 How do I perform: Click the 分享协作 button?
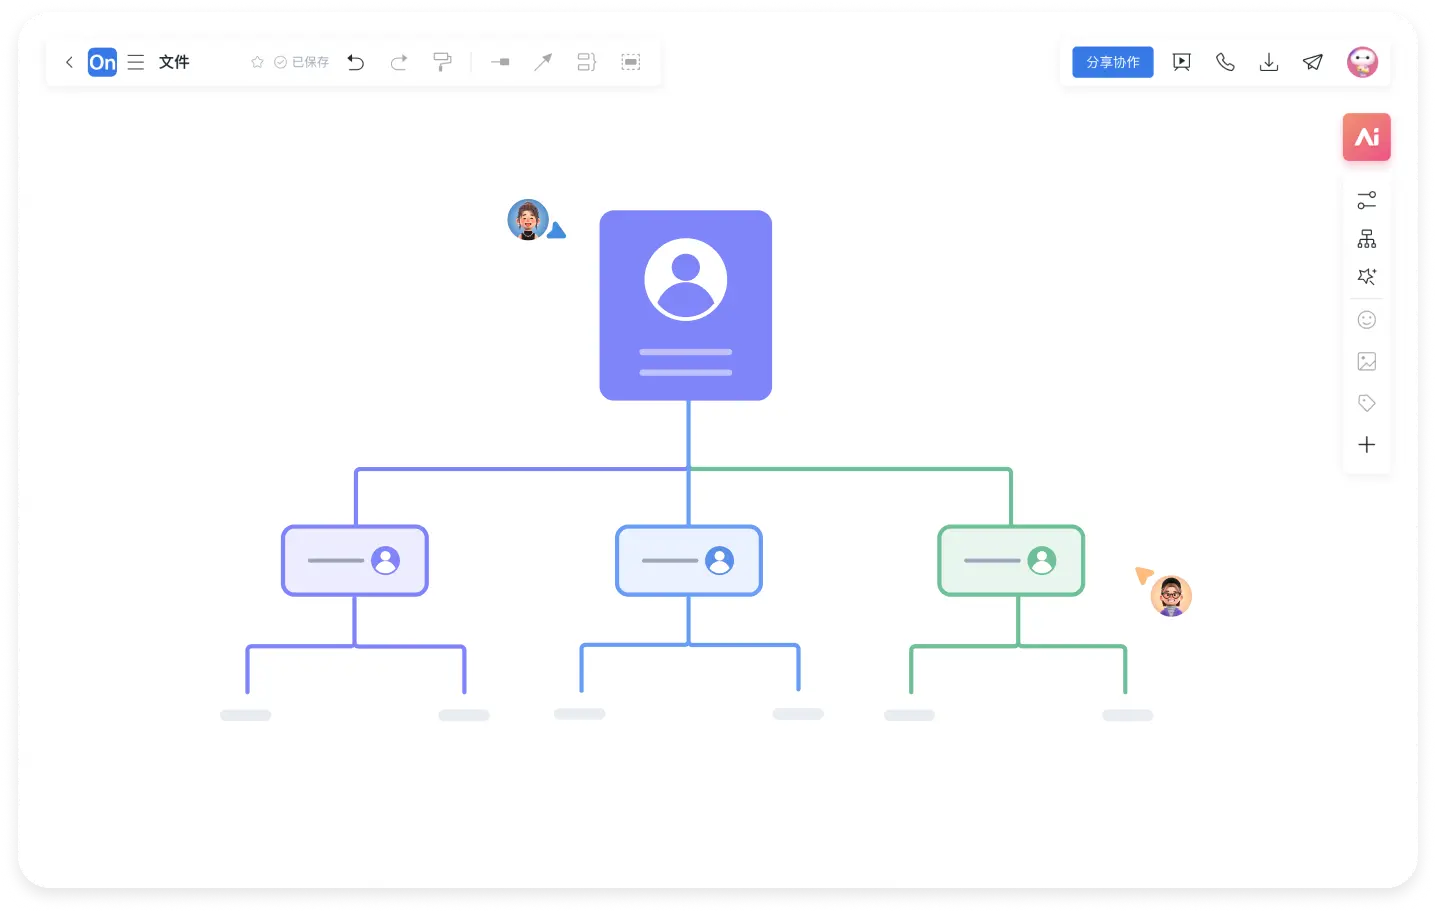click(x=1112, y=62)
